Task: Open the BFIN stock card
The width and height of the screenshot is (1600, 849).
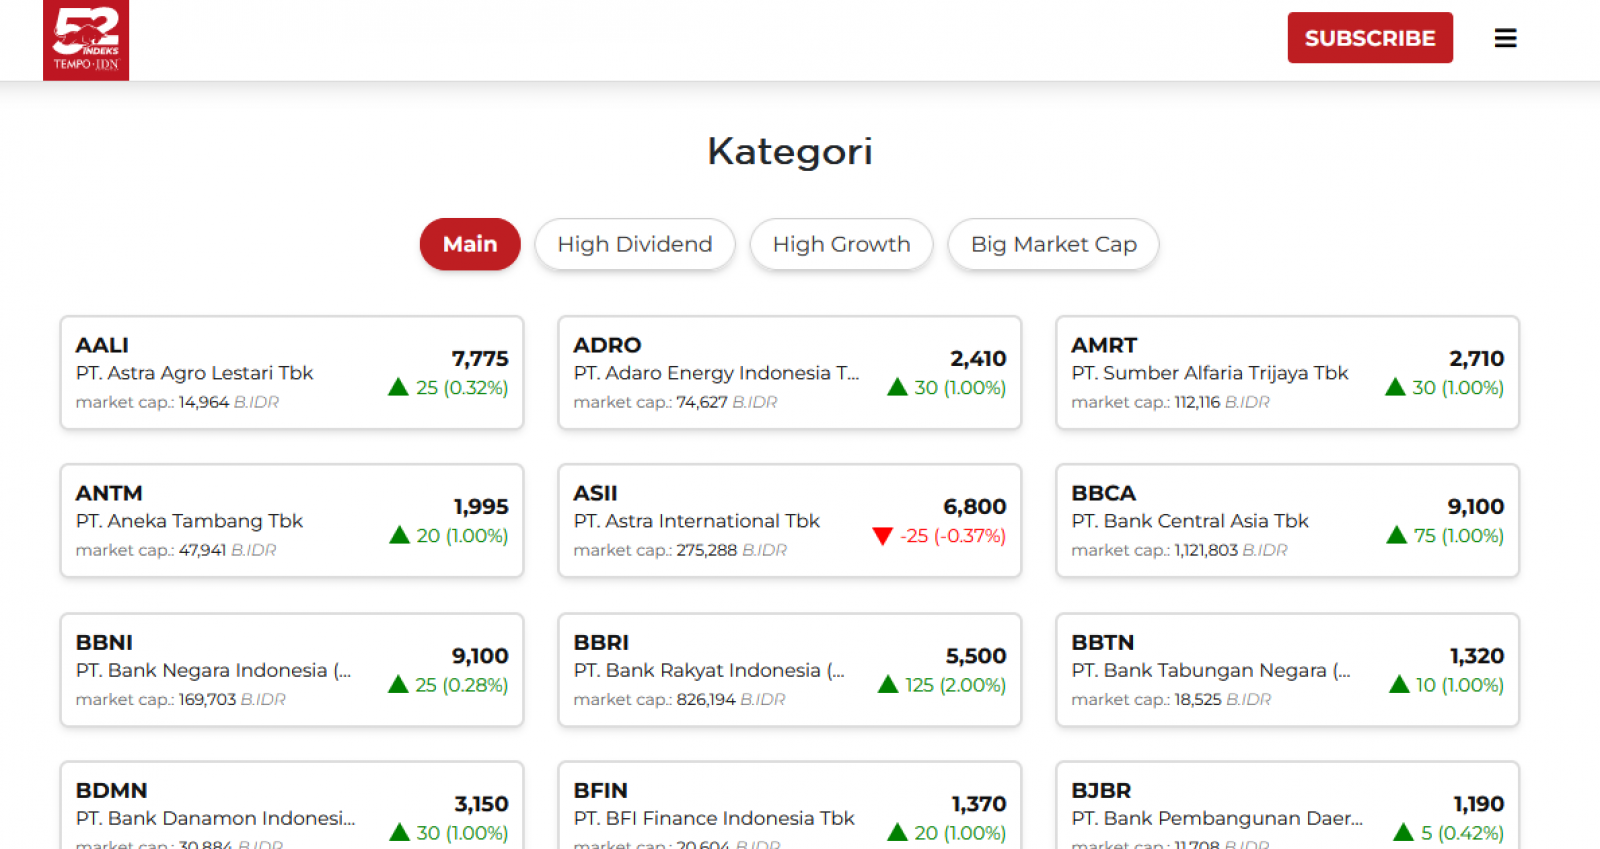Action: [790, 806]
